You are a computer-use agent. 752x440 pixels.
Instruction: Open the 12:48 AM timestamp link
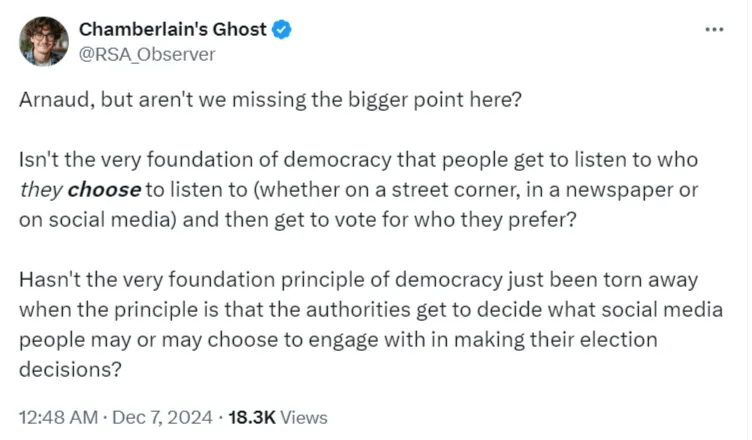[59, 417]
